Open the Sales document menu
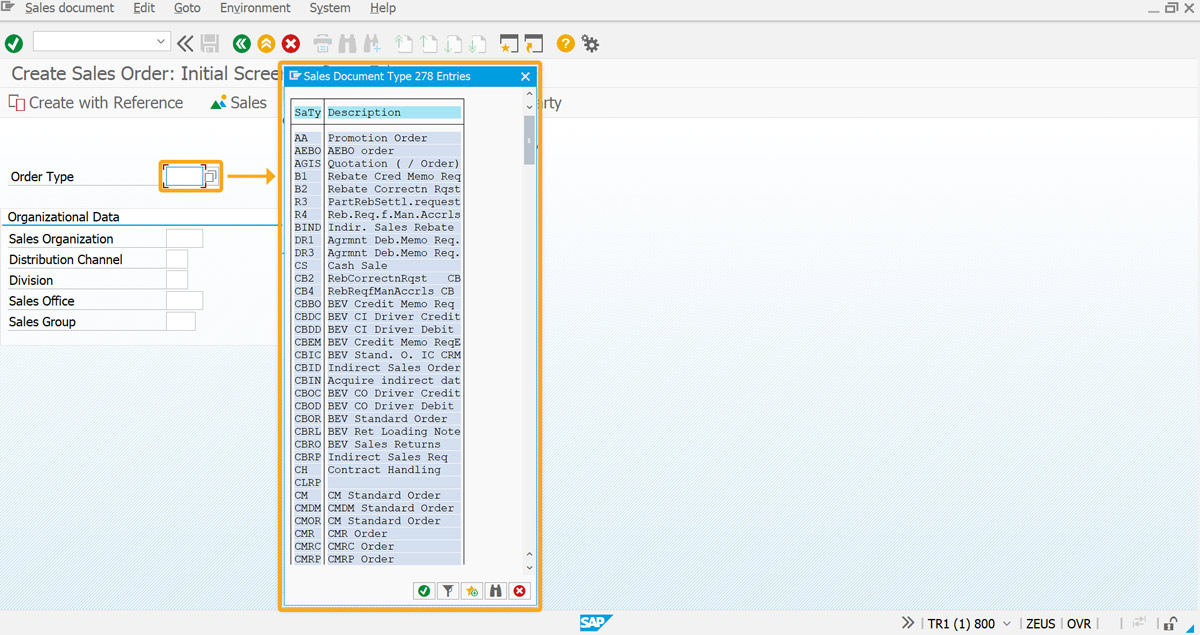The height and width of the screenshot is (635, 1200). tap(68, 8)
